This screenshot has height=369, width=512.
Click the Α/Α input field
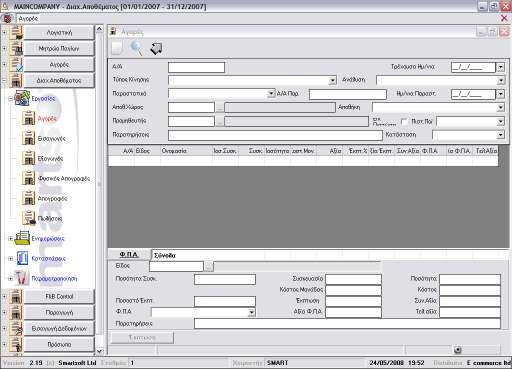pyautogui.click(x=196, y=67)
